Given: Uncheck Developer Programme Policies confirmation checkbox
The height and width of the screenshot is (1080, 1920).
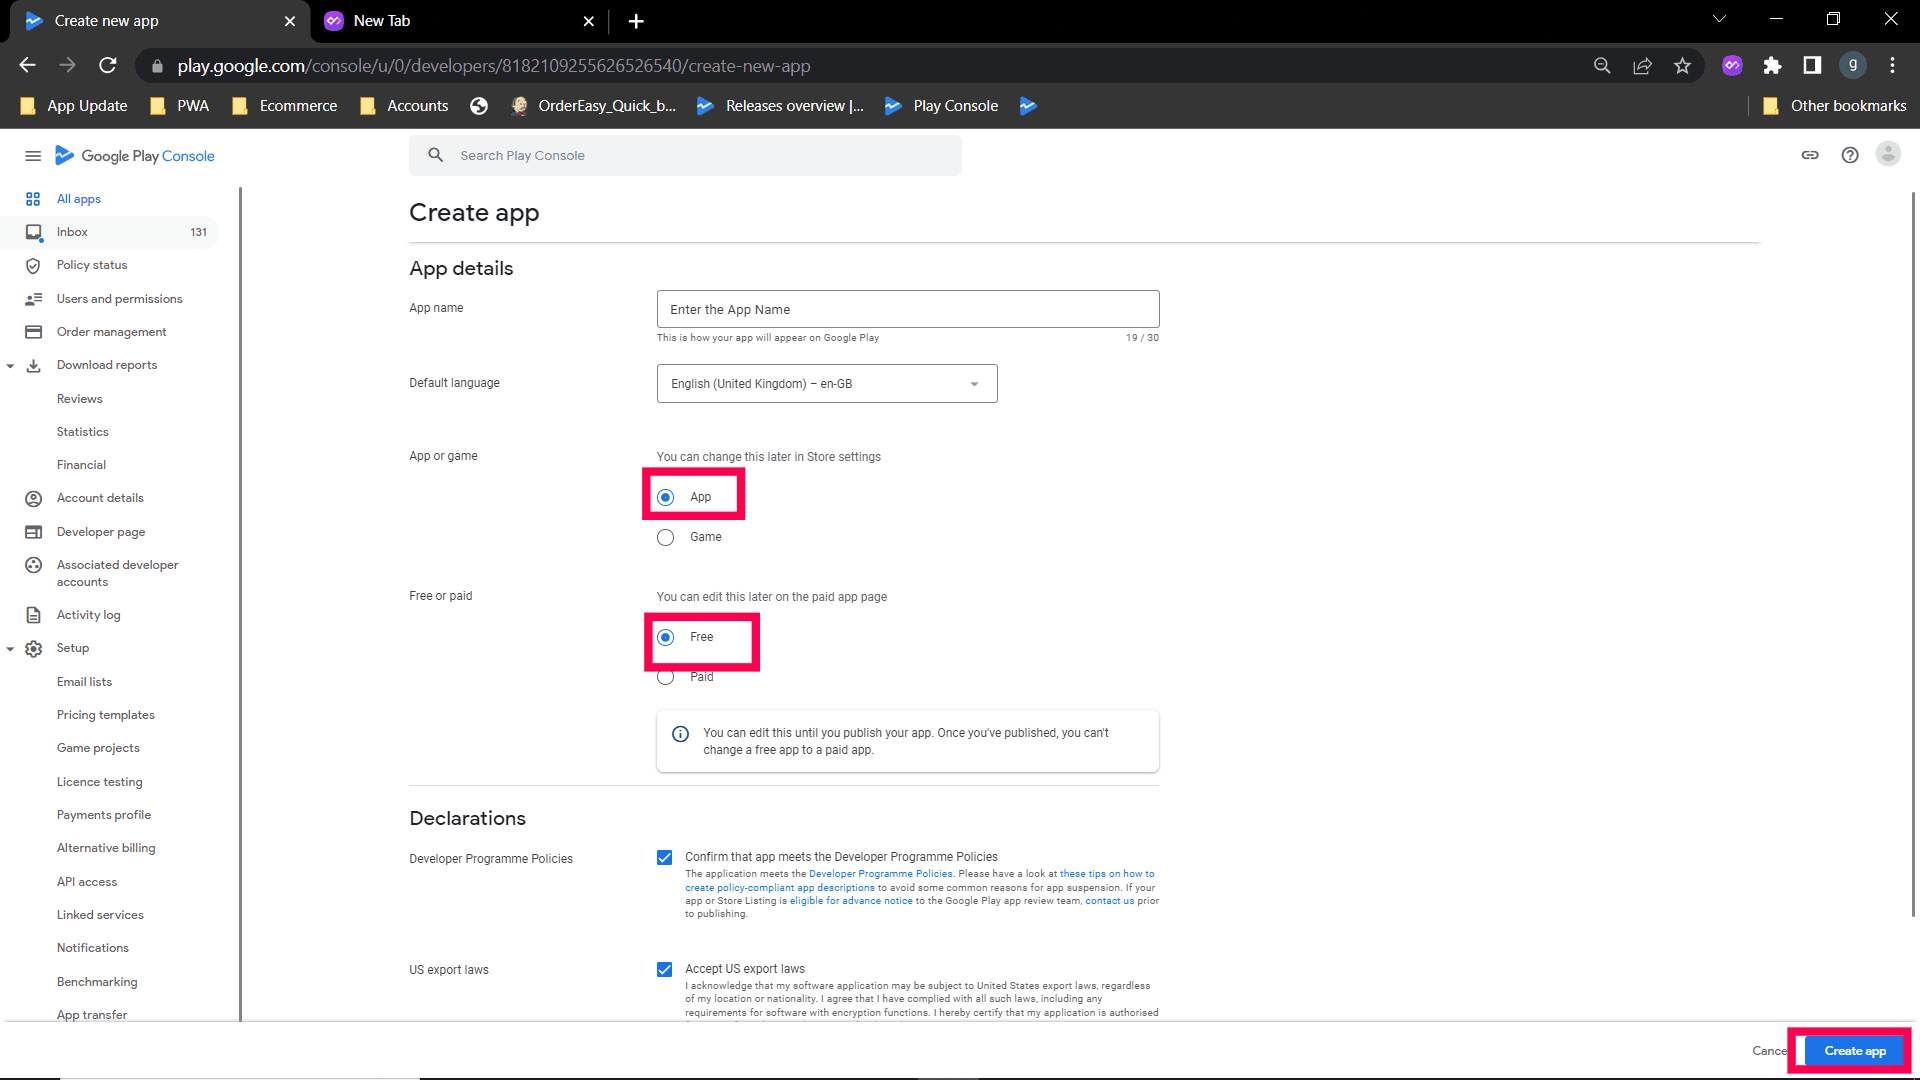Looking at the screenshot, I should [x=664, y=858].
